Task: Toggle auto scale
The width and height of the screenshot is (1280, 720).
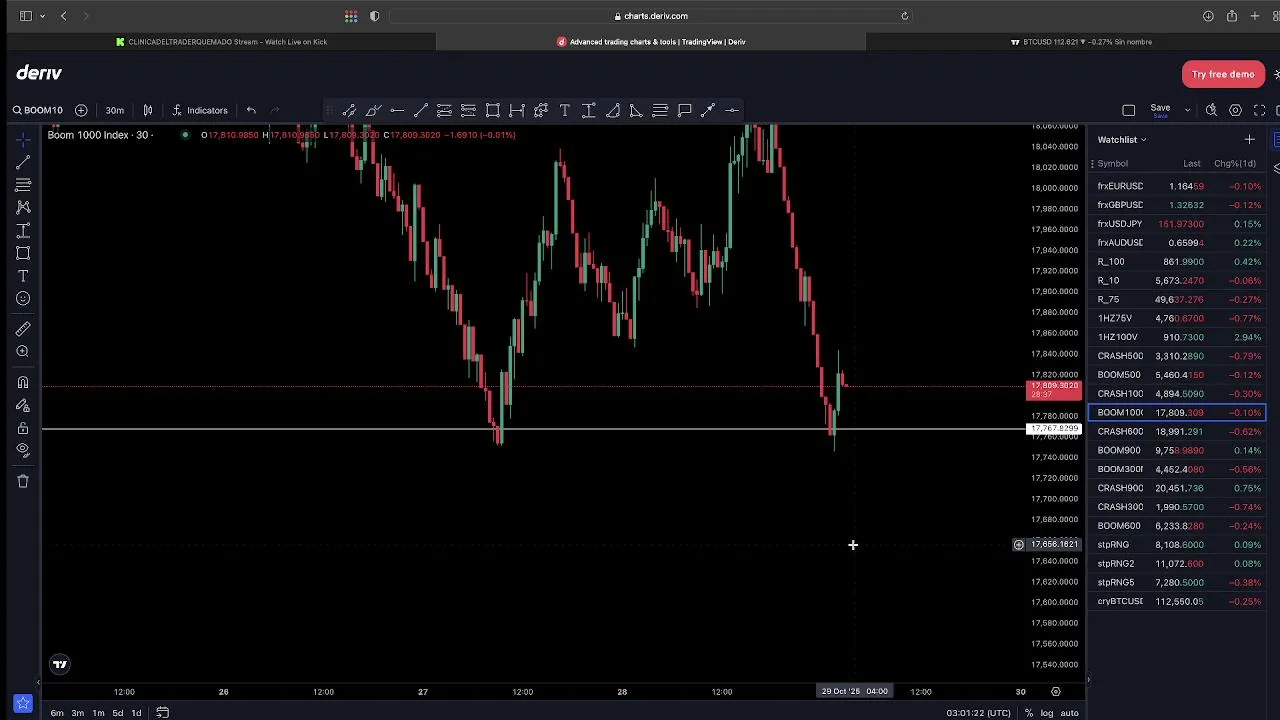Action: tap(1069, 713)
